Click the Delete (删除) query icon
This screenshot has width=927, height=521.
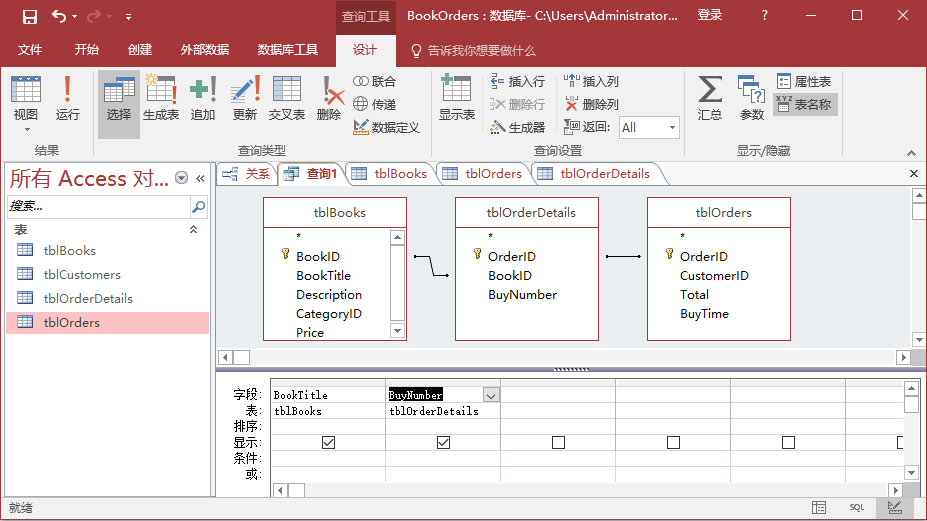pyautogui.click(x=329, y=98)
